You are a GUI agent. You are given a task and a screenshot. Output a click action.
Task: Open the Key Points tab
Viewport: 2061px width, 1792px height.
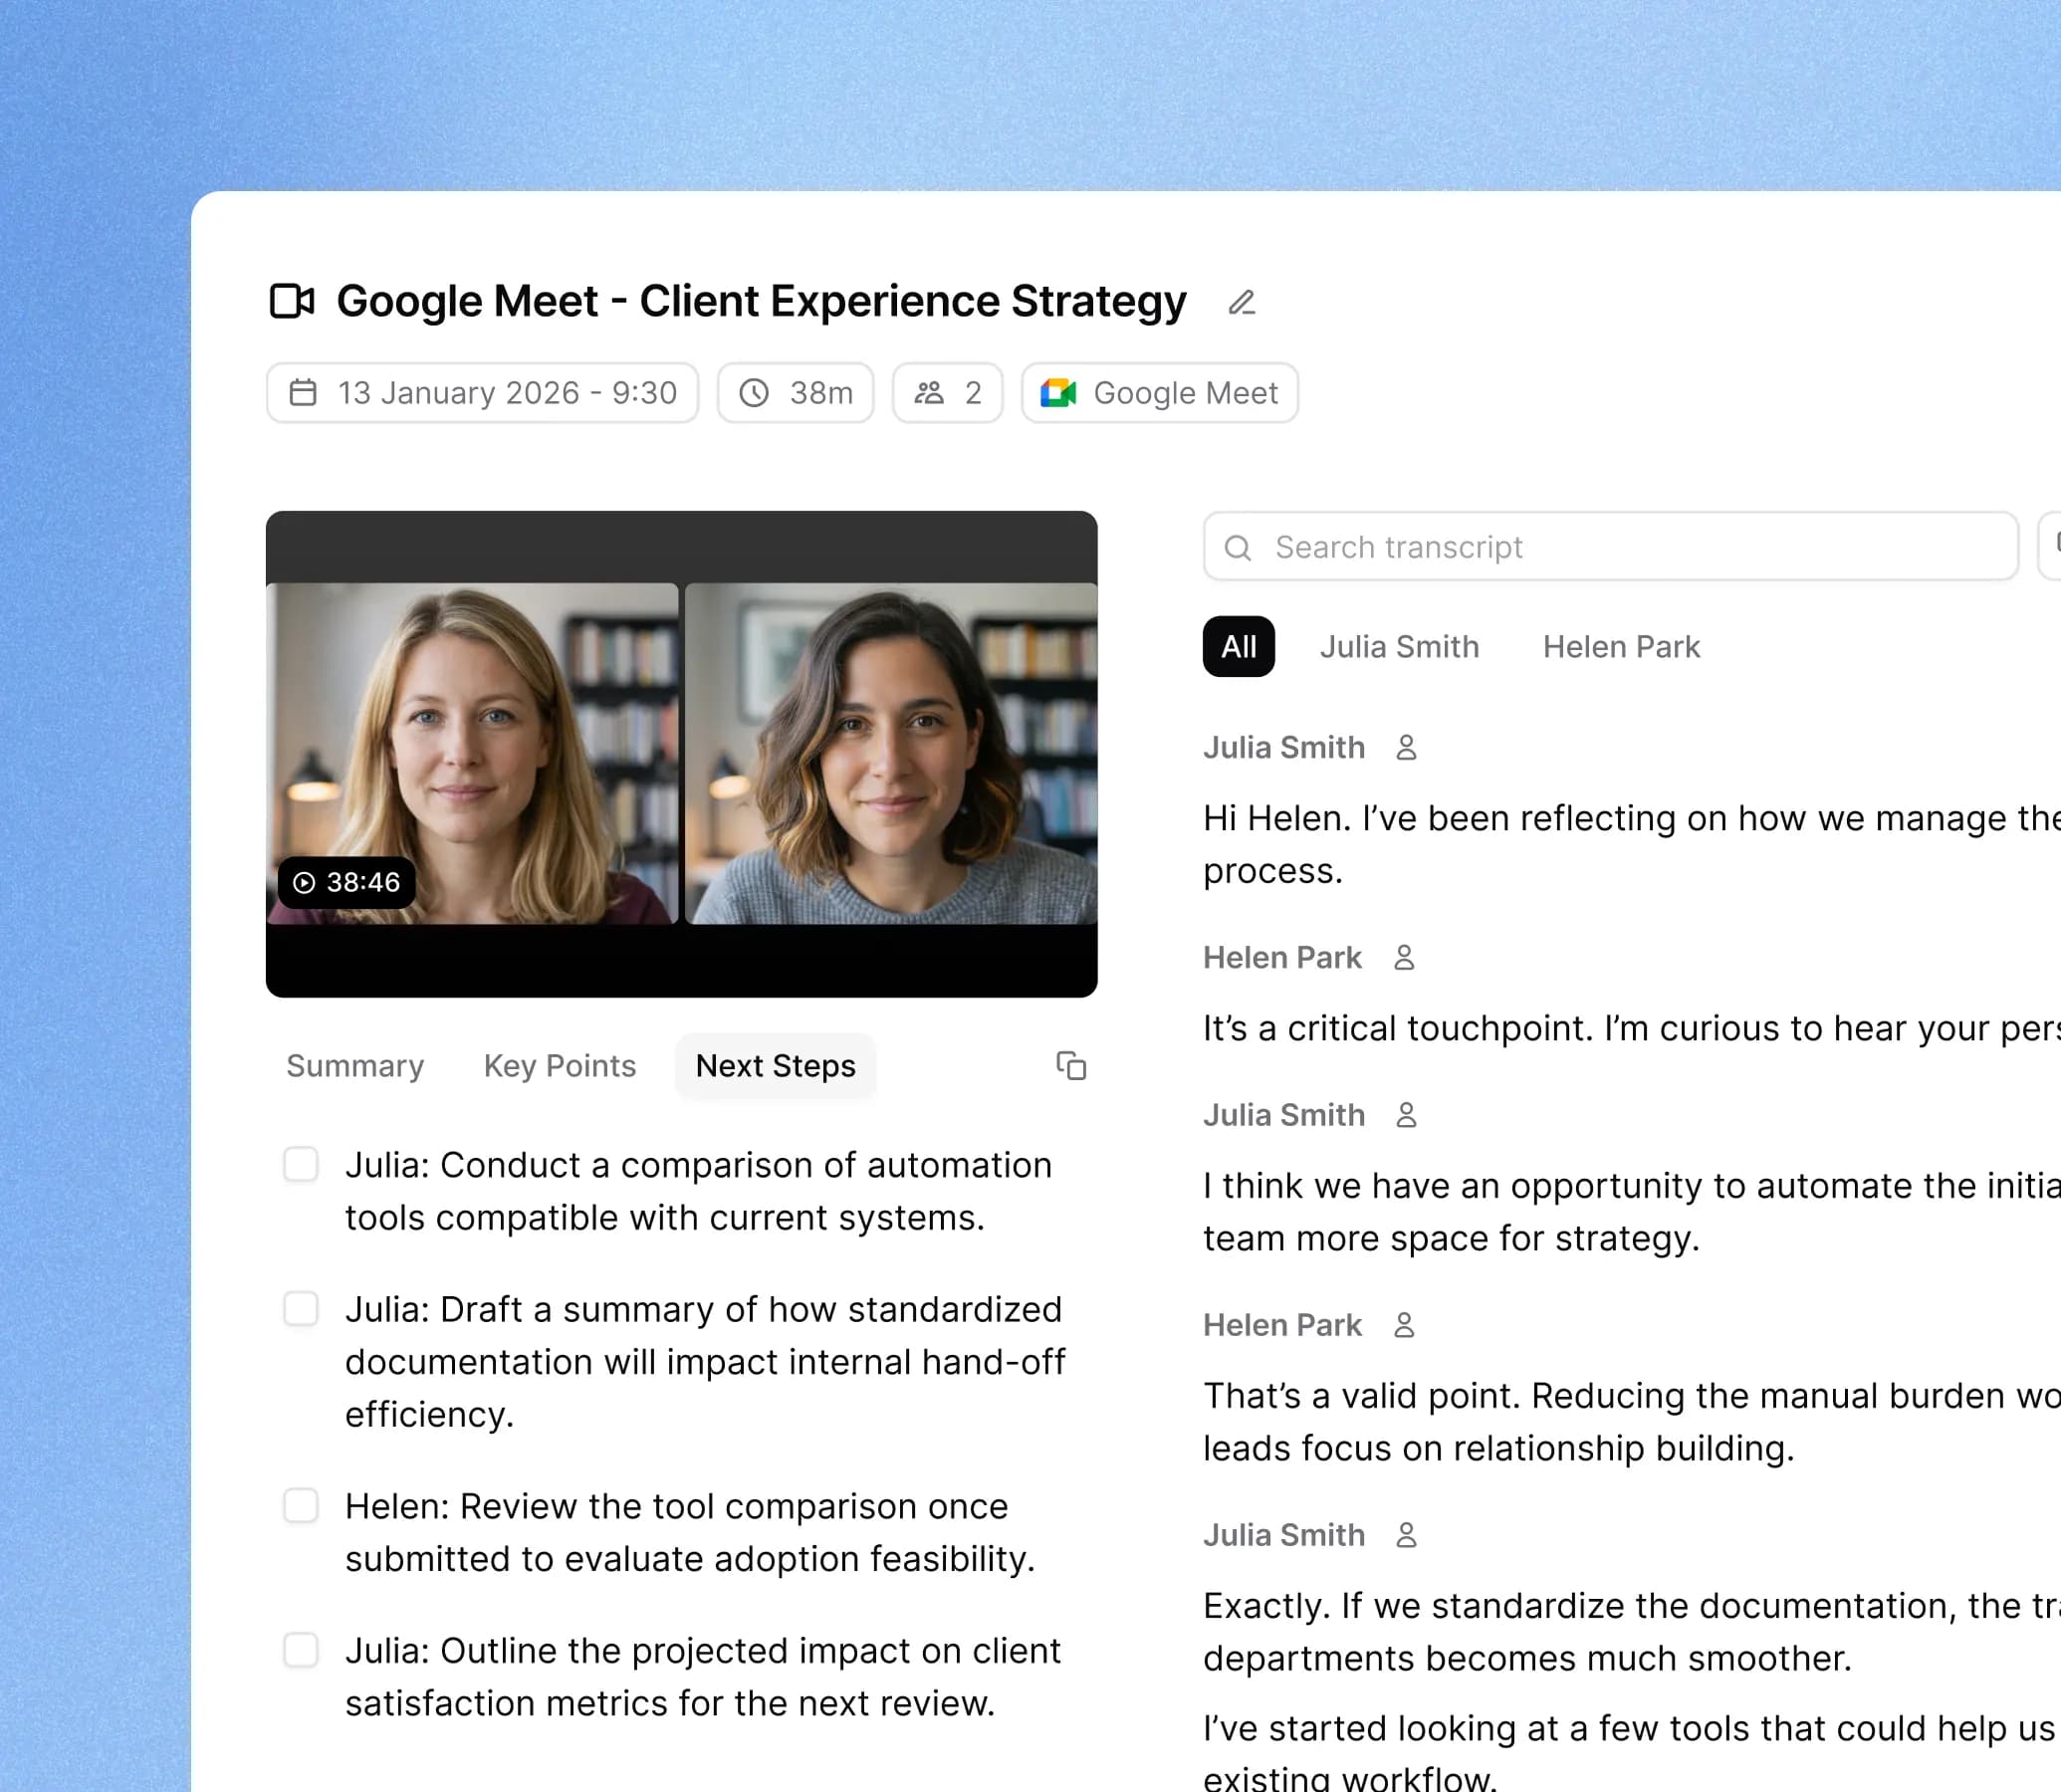pos(559,1066)
